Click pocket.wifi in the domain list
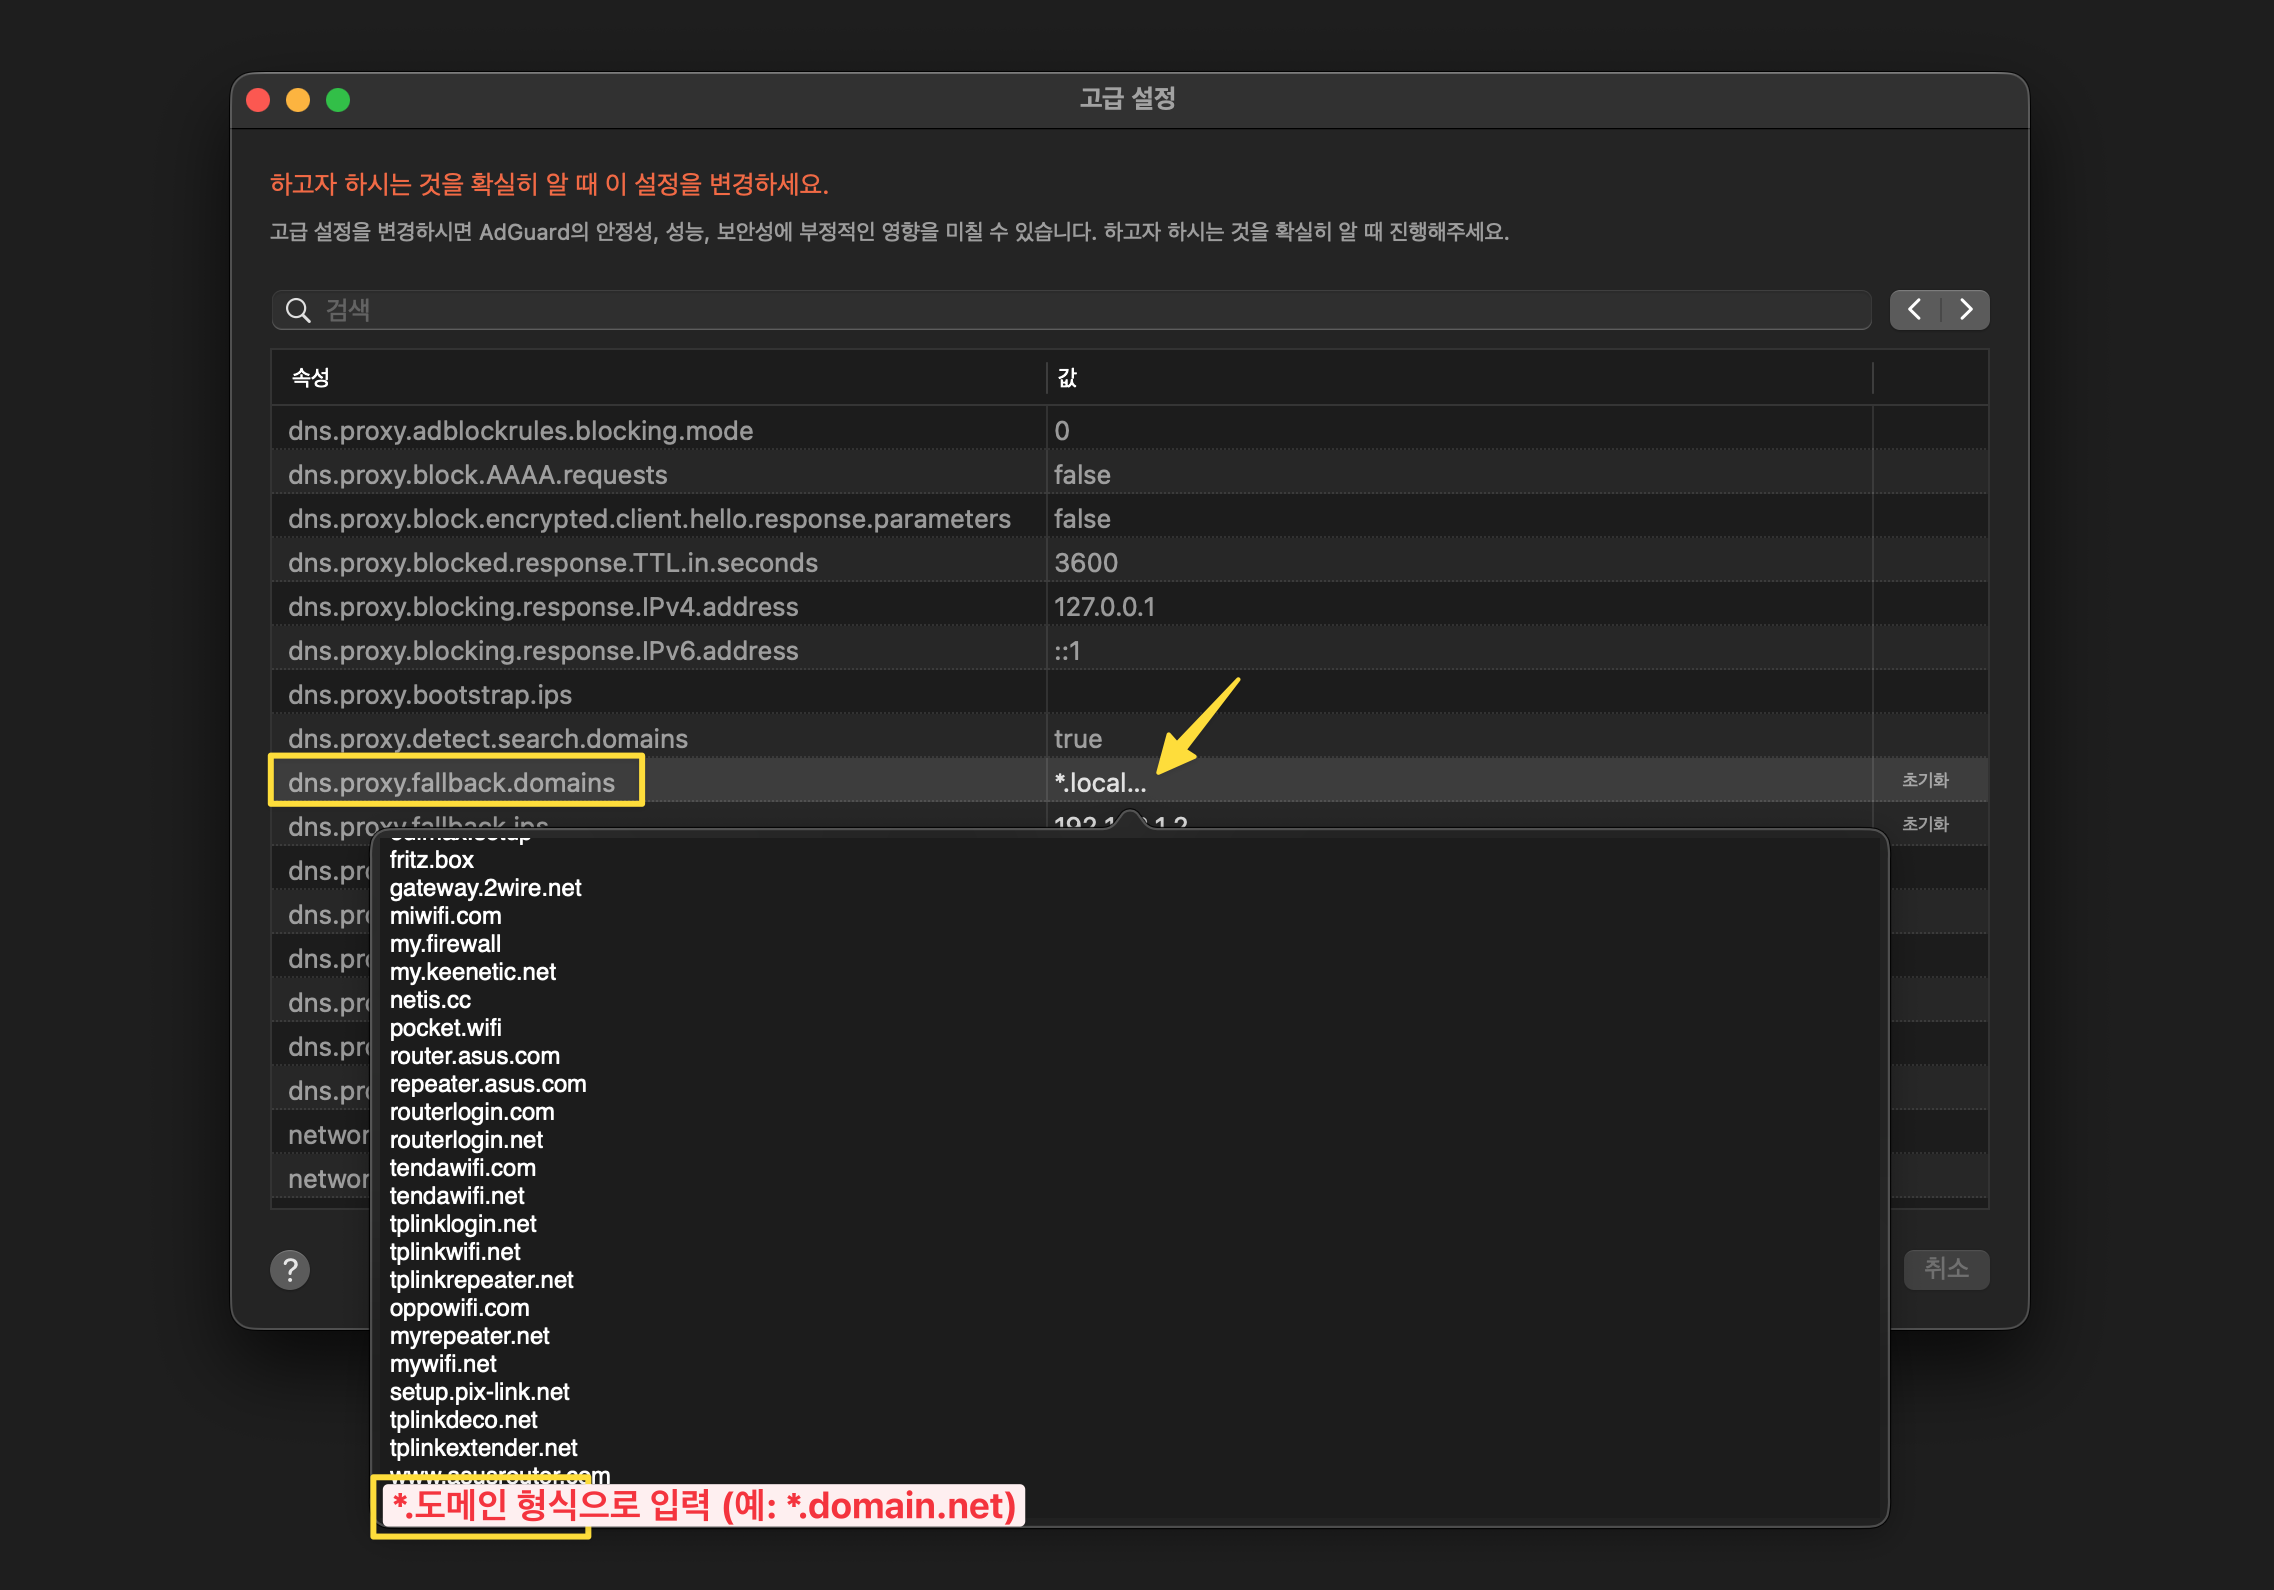2274x1590 pixels. 445,1027
